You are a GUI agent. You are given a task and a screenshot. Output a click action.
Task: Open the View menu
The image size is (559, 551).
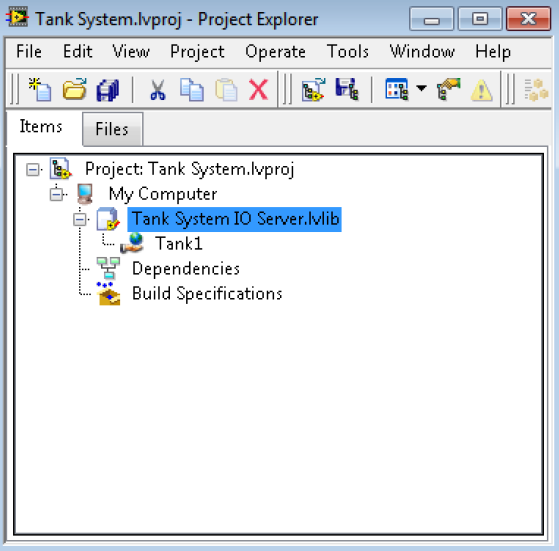[131, 52]
